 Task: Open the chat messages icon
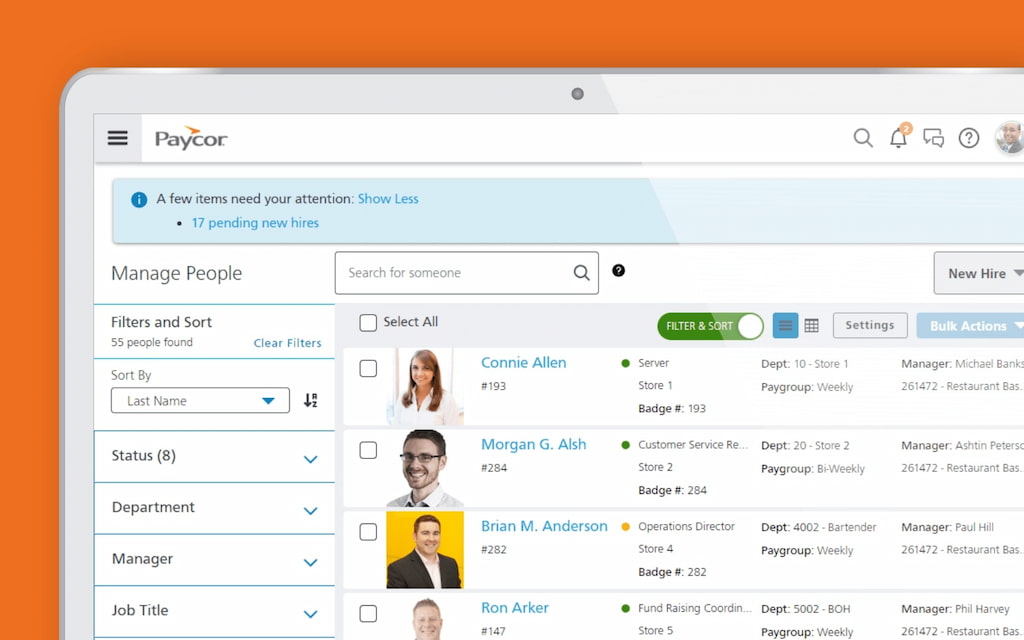tap(933, 139)
